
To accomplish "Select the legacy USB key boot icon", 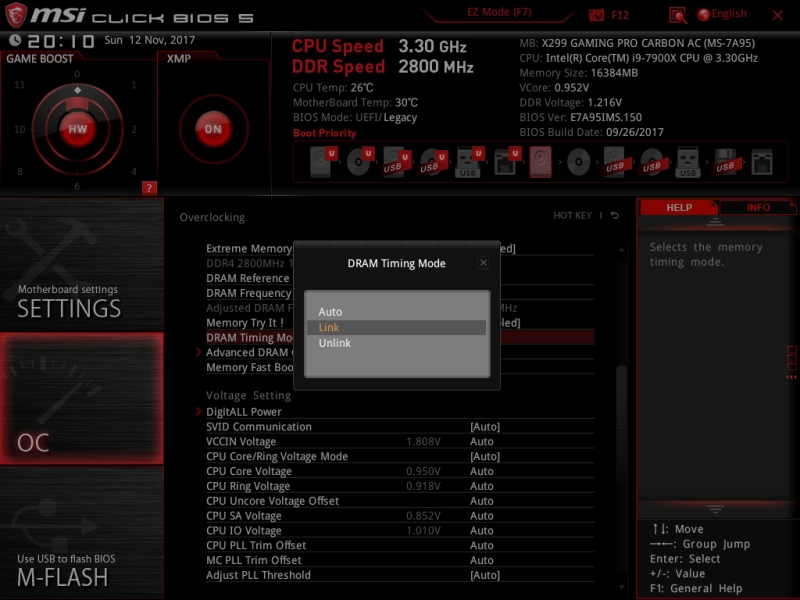I will 688,162.
